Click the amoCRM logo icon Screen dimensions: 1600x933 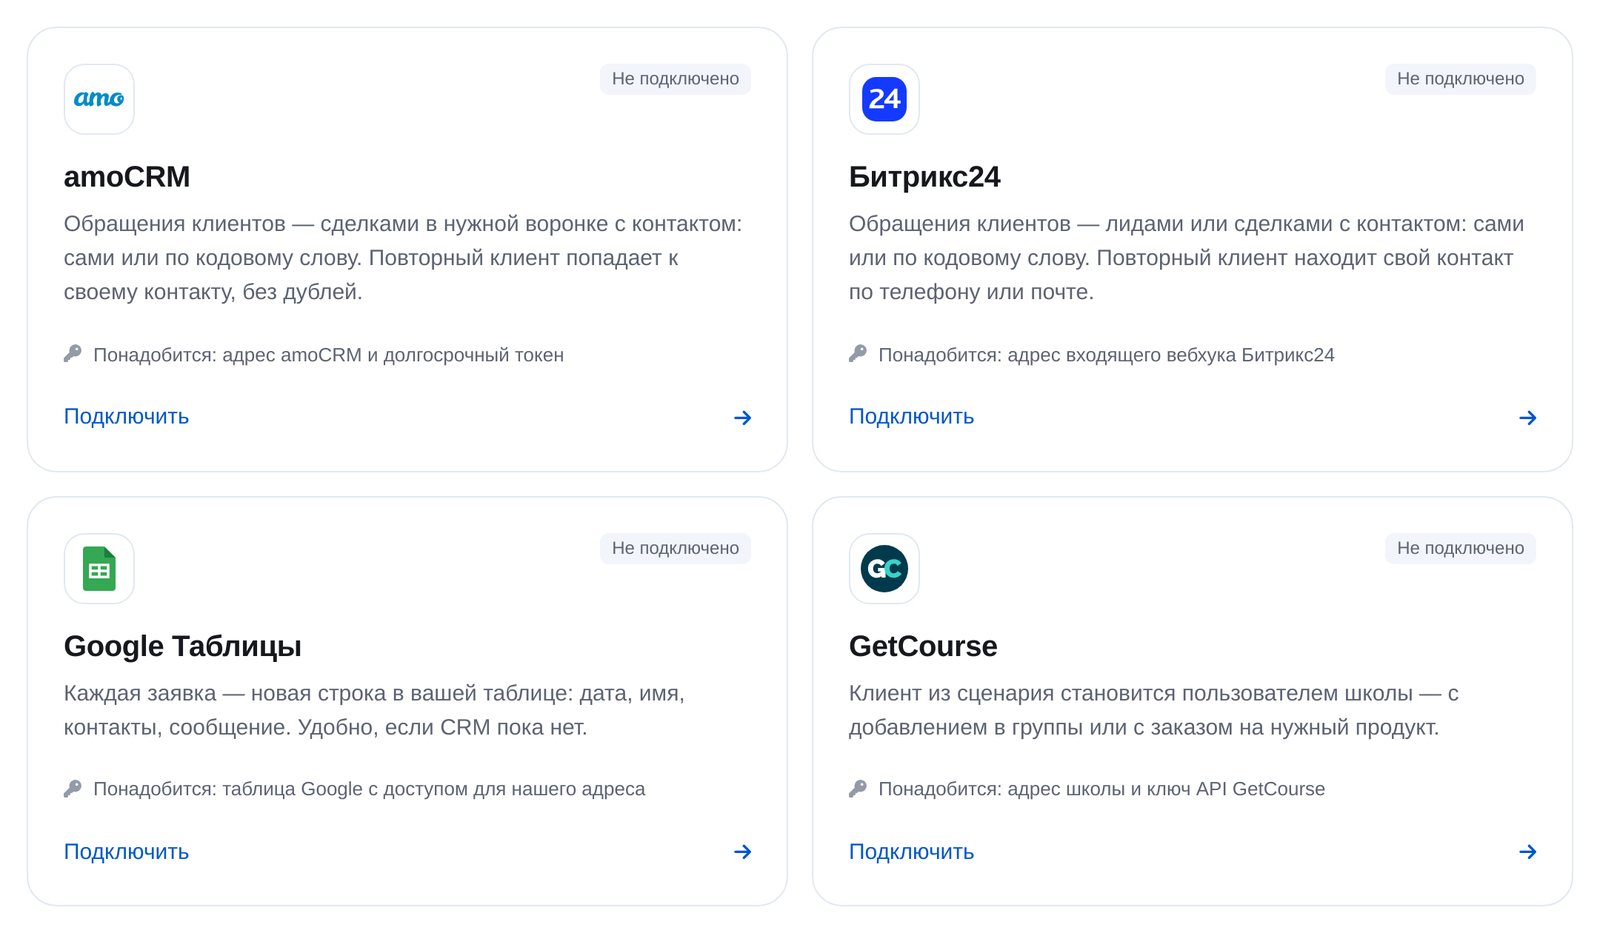point(99,99)
